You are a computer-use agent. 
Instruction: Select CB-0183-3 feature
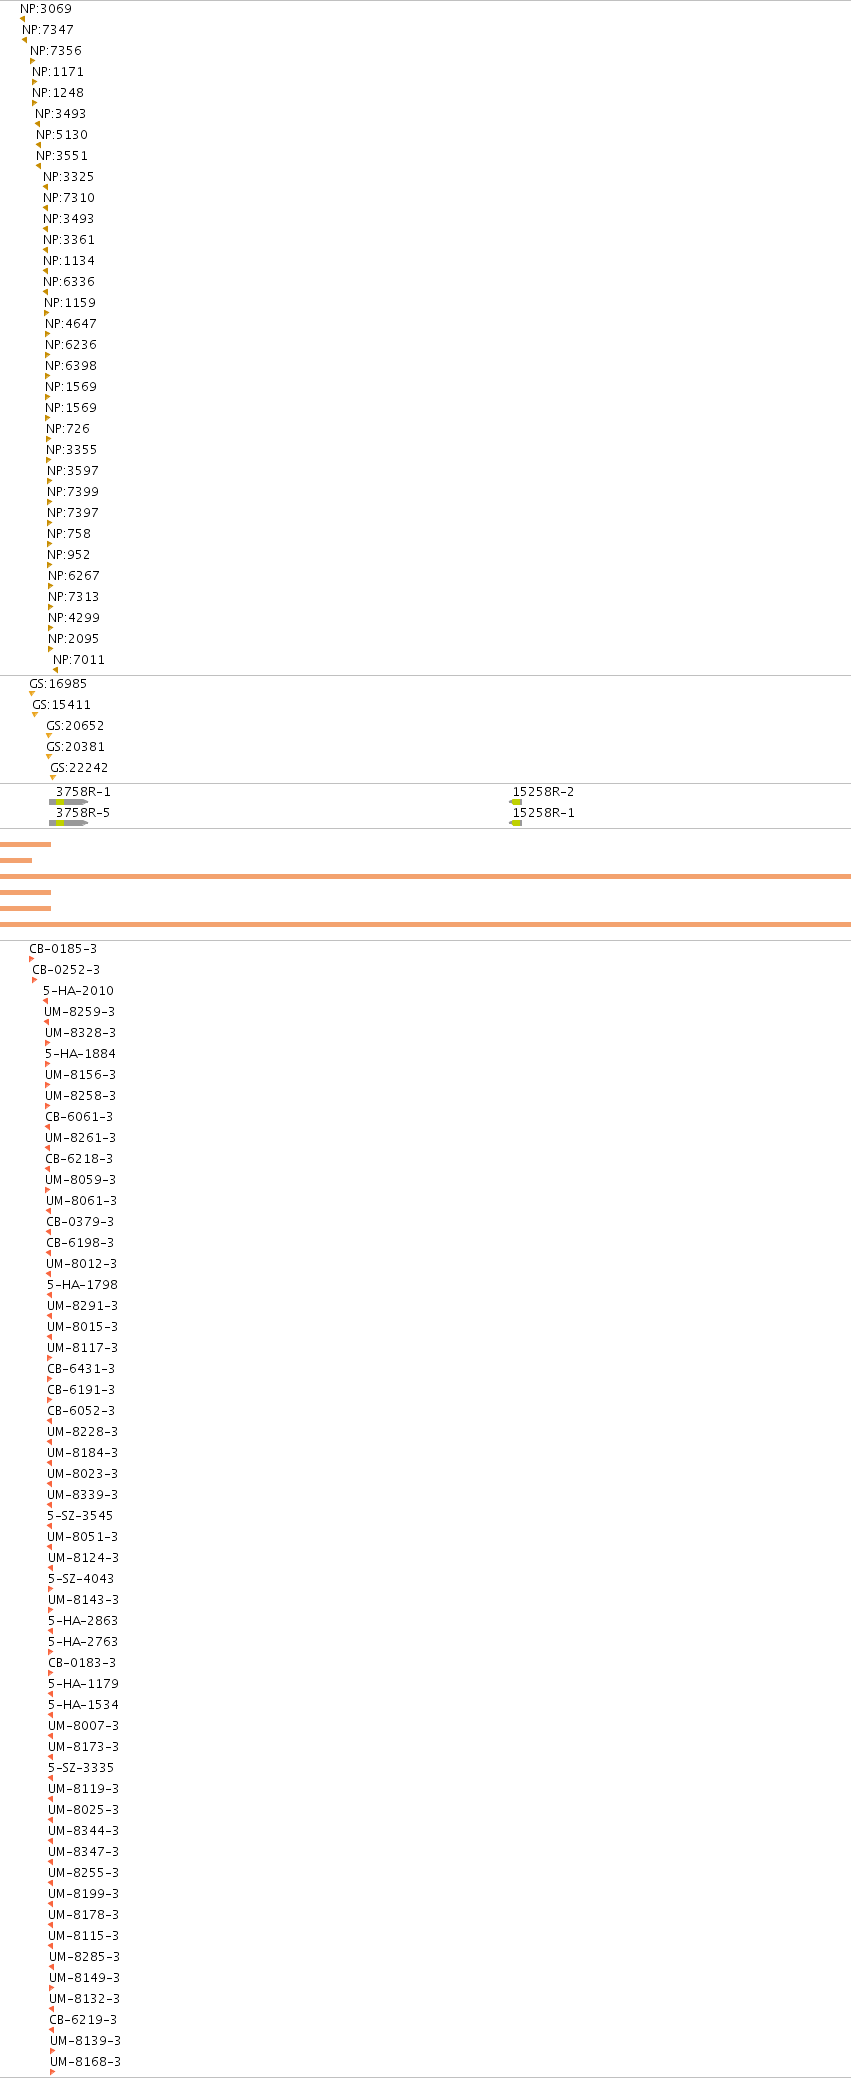tap(82, 1663)
